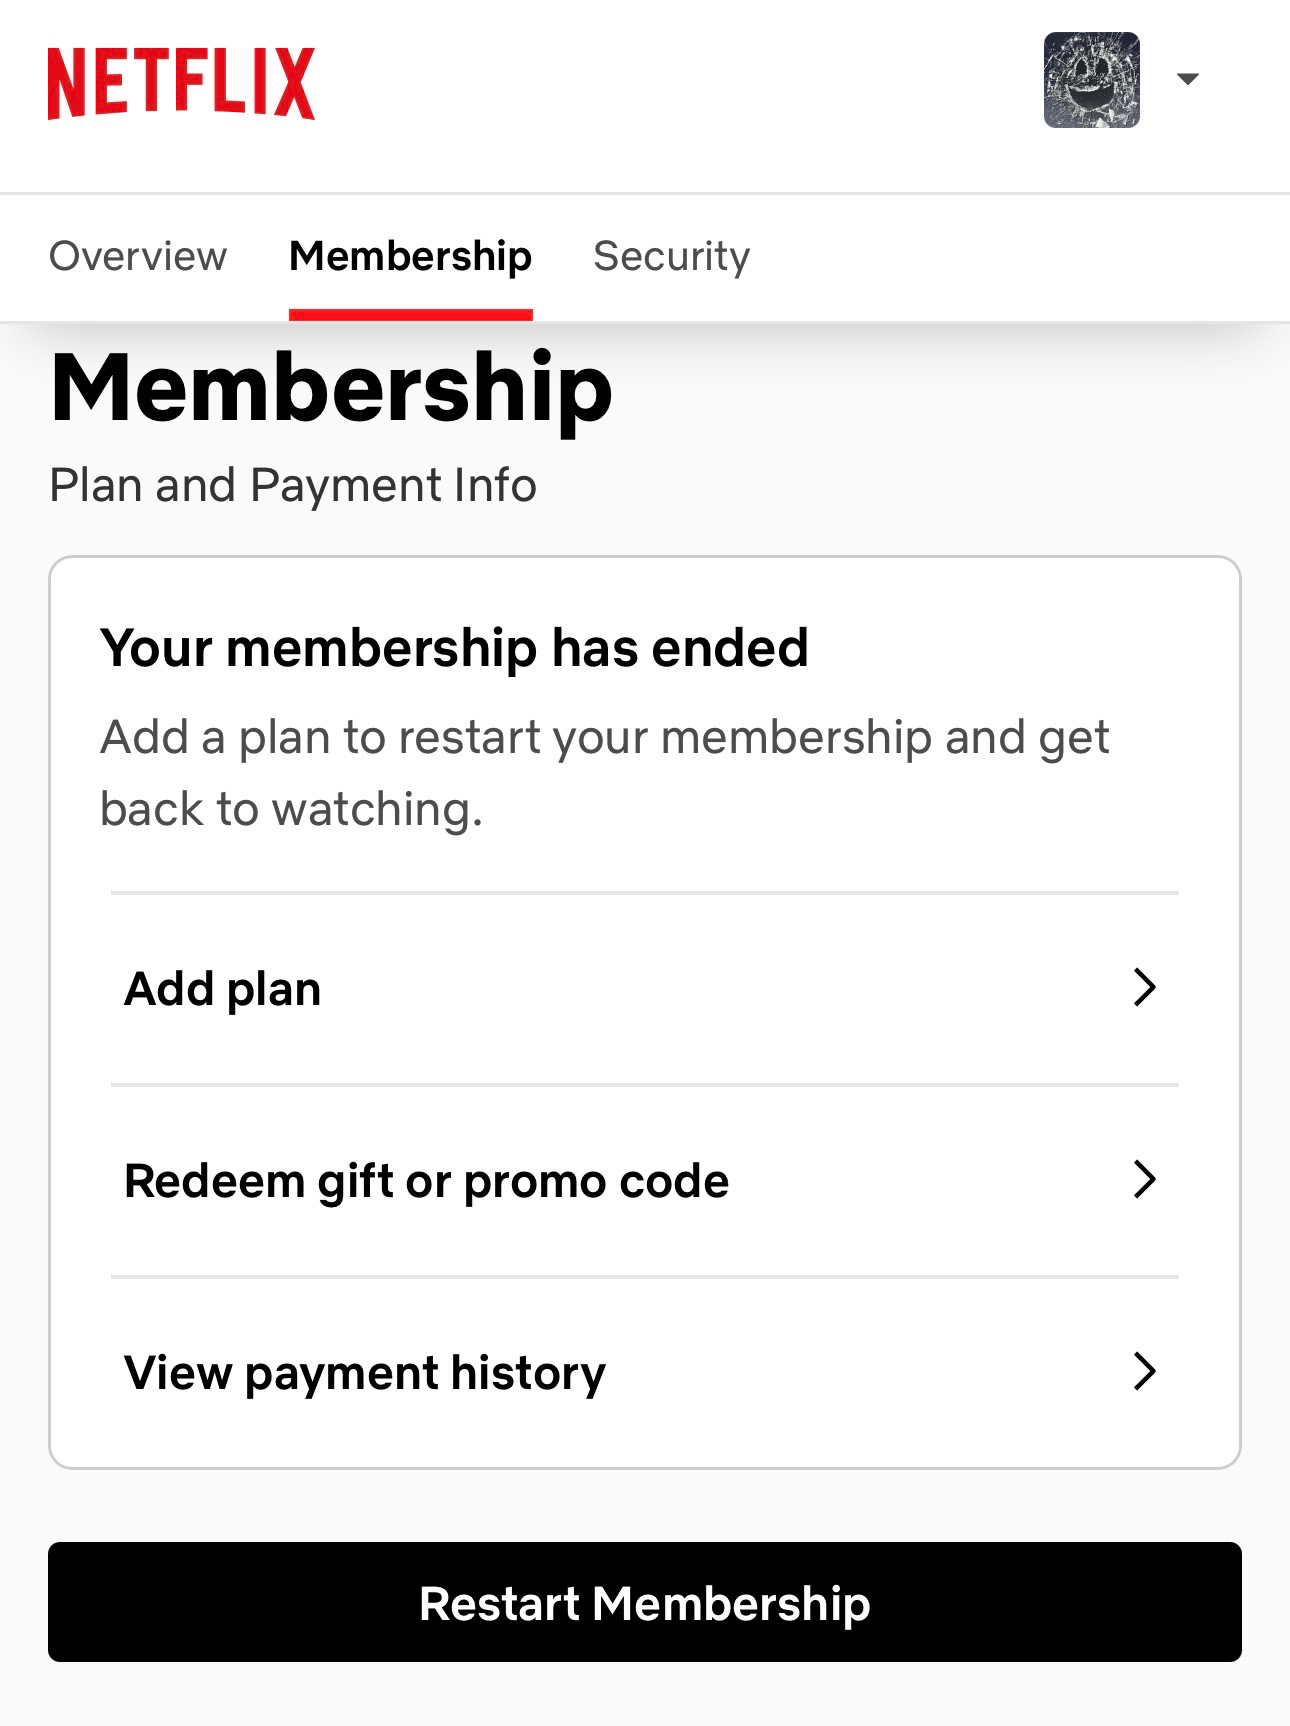
Task: Click the Netflix logo
Action: 181,83
